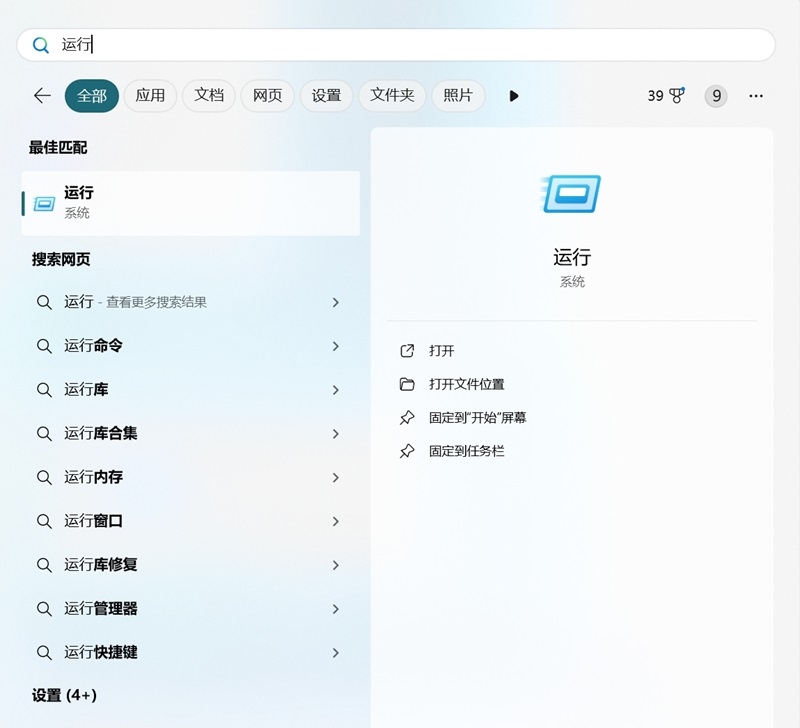The width and height of the screenshot is (800, 728).
Task: Select the 全部 filter tab
Action: tap(92, 95)
